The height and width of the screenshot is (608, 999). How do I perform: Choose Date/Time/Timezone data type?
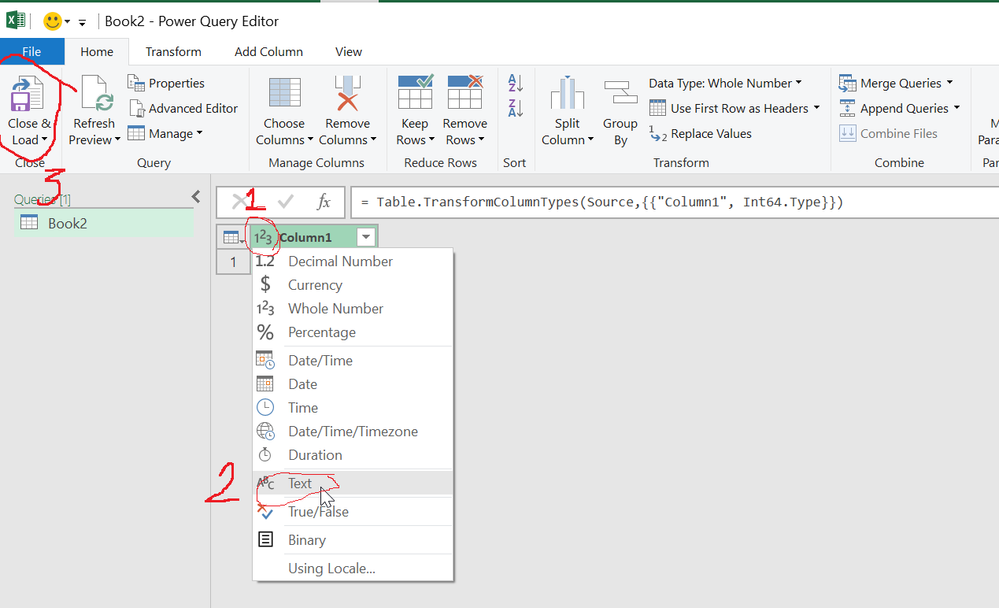tap(353, 431)
